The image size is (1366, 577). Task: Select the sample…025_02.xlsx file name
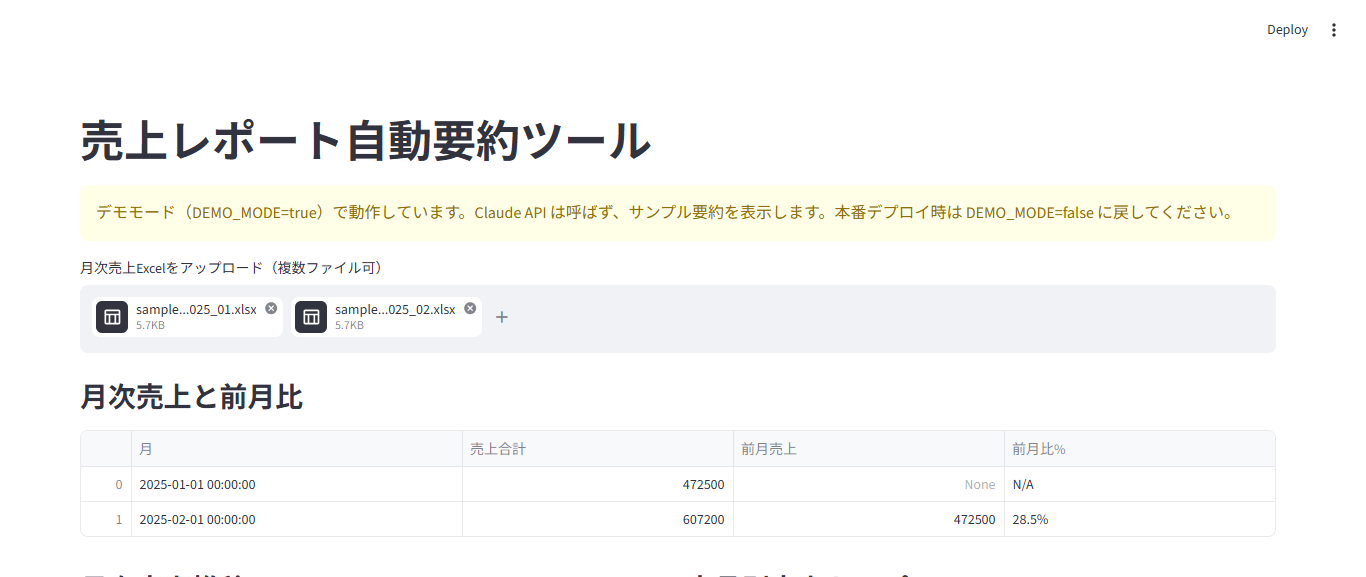coord(395,309)
